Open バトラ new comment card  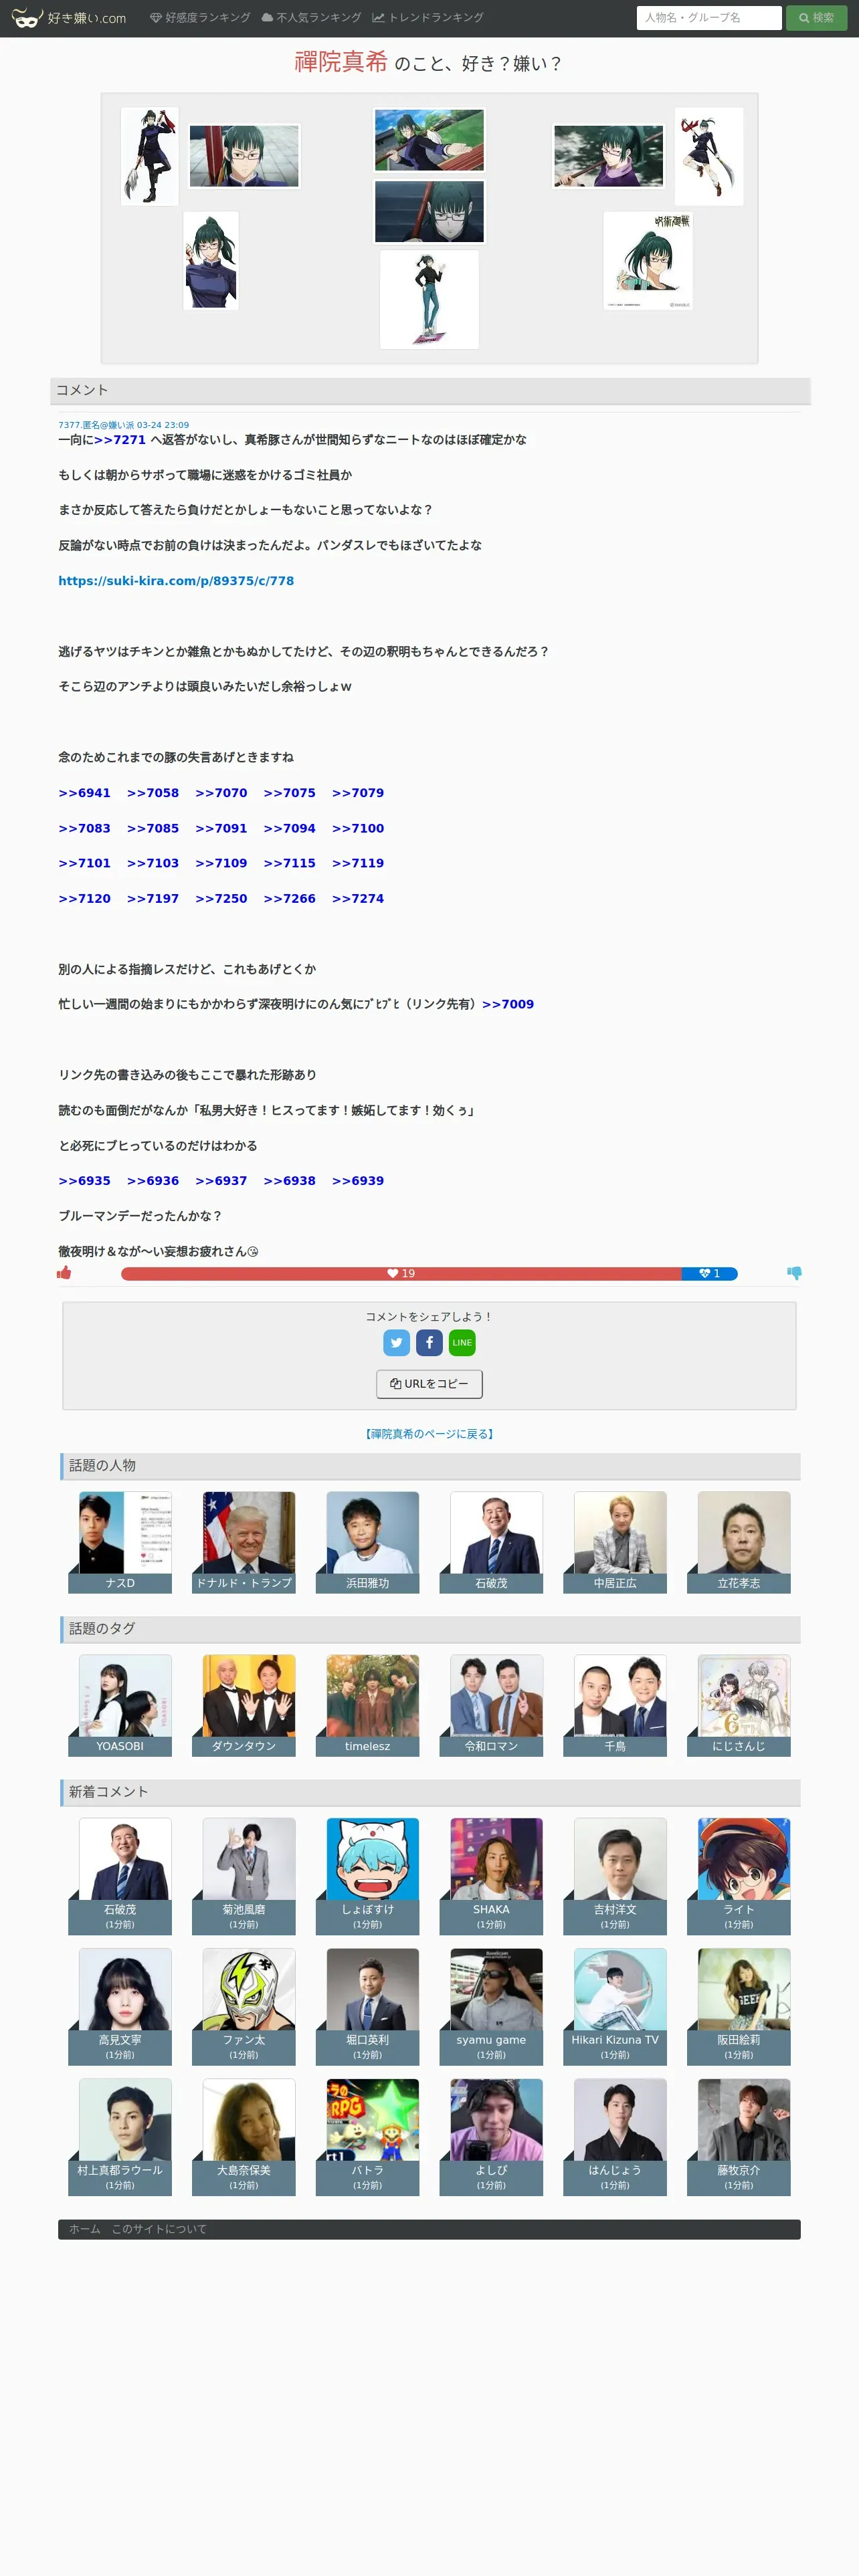368,2137
